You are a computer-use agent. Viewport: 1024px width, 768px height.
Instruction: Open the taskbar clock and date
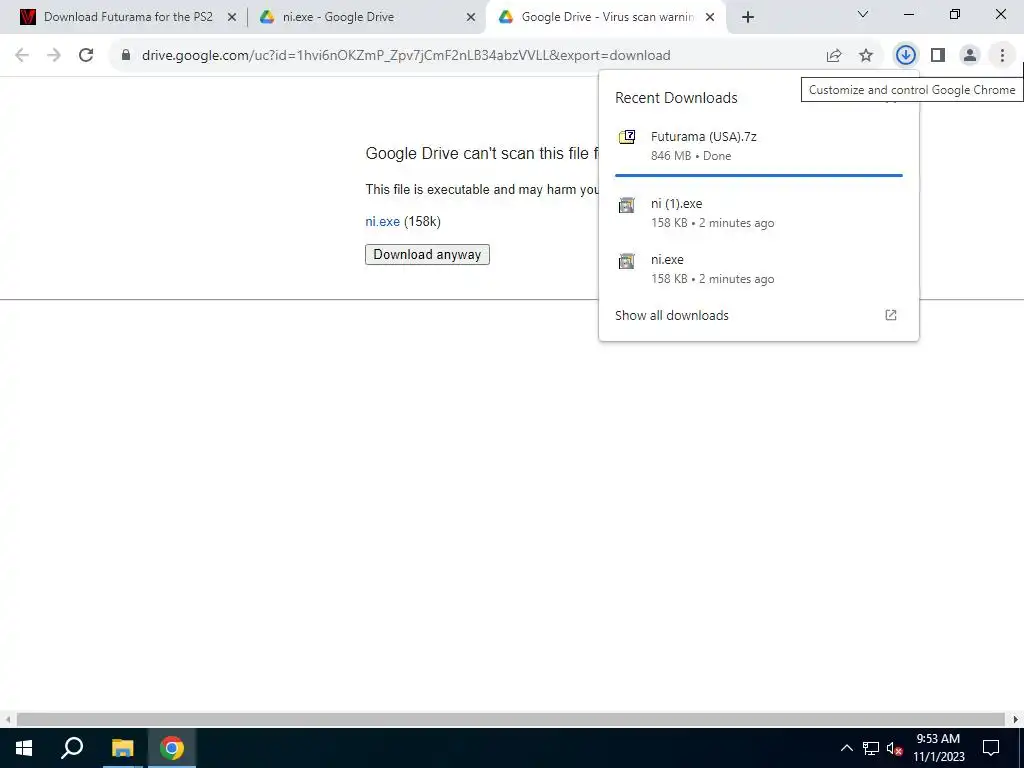(x=938, y=748)
